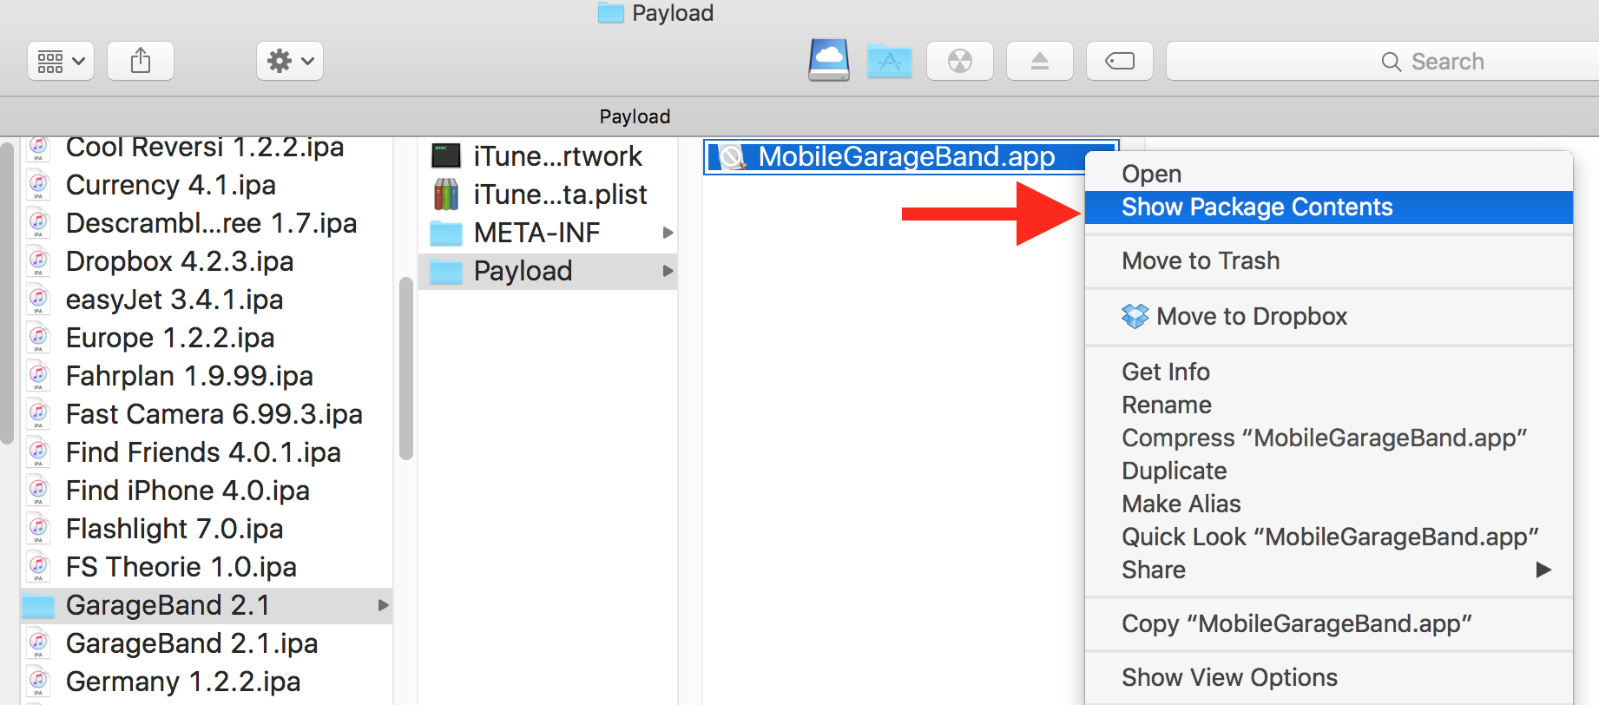The image size is (1599, 705).
Task: Expand the Share submenu arrow
Action: coord(1544,570)
